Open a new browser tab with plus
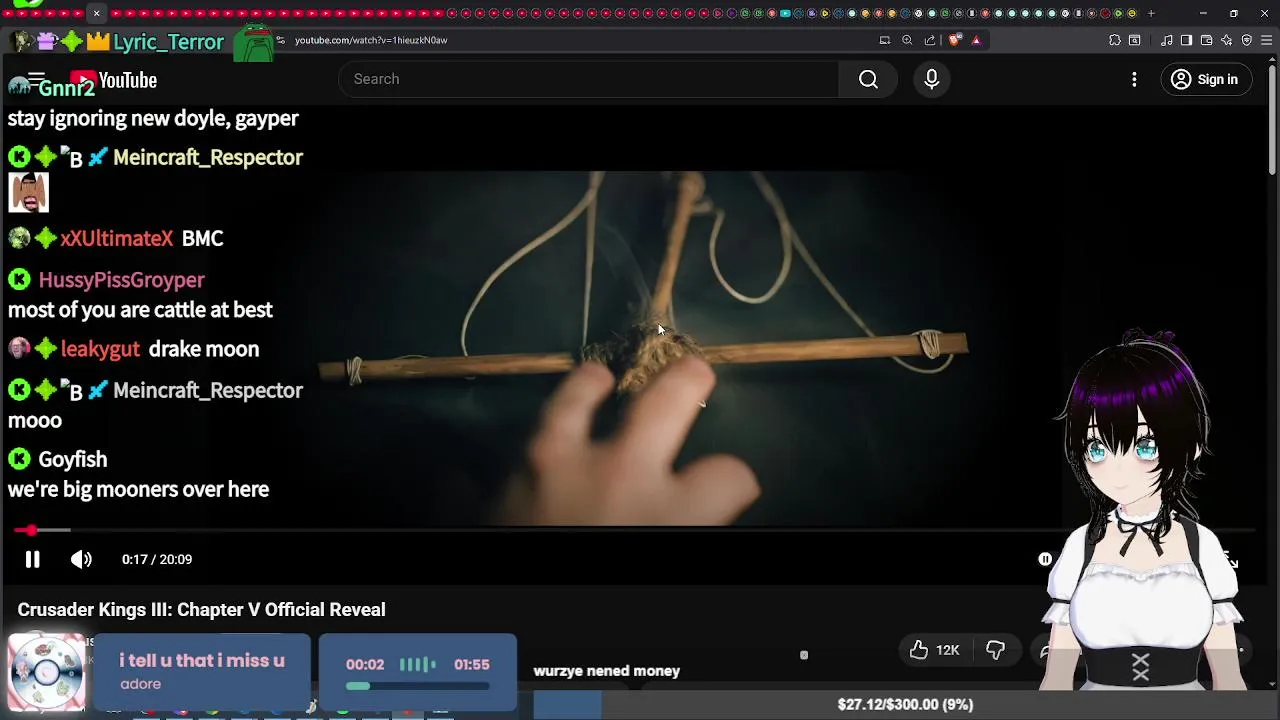 [x=1151, y=13]
